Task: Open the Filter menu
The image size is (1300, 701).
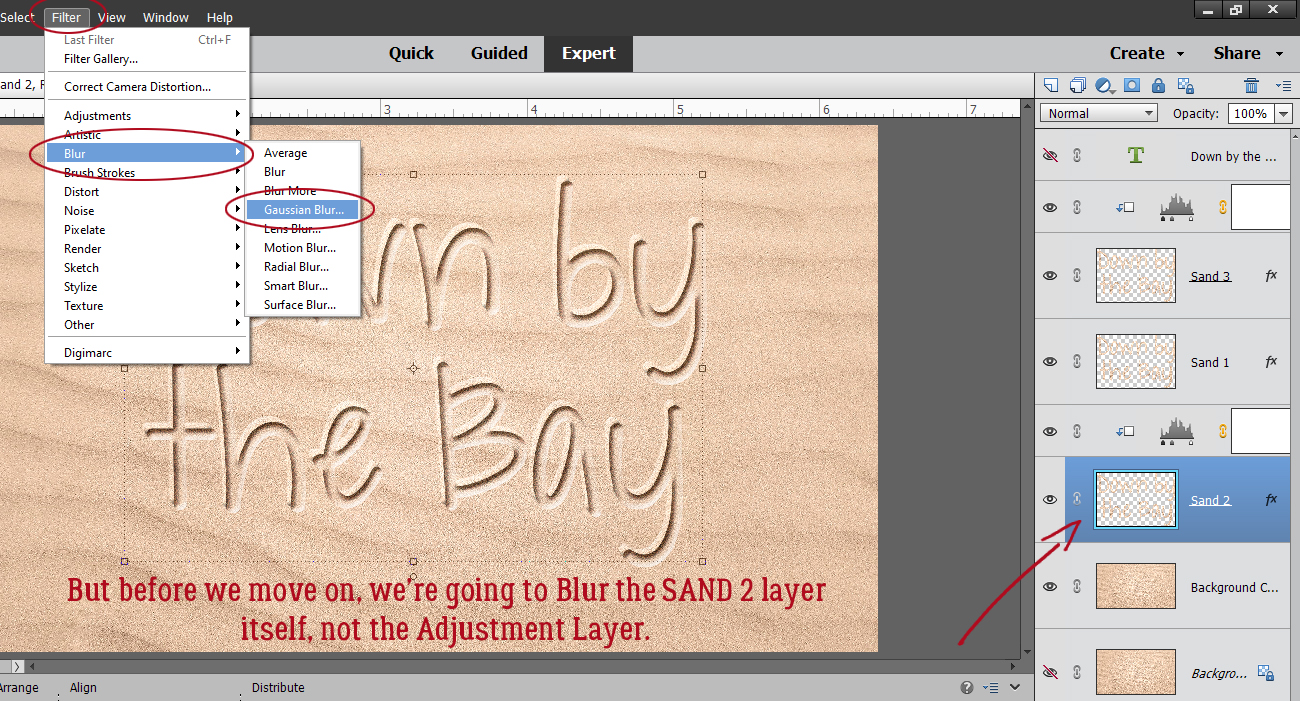Action: pyautogui.click(x=67, y=17)
